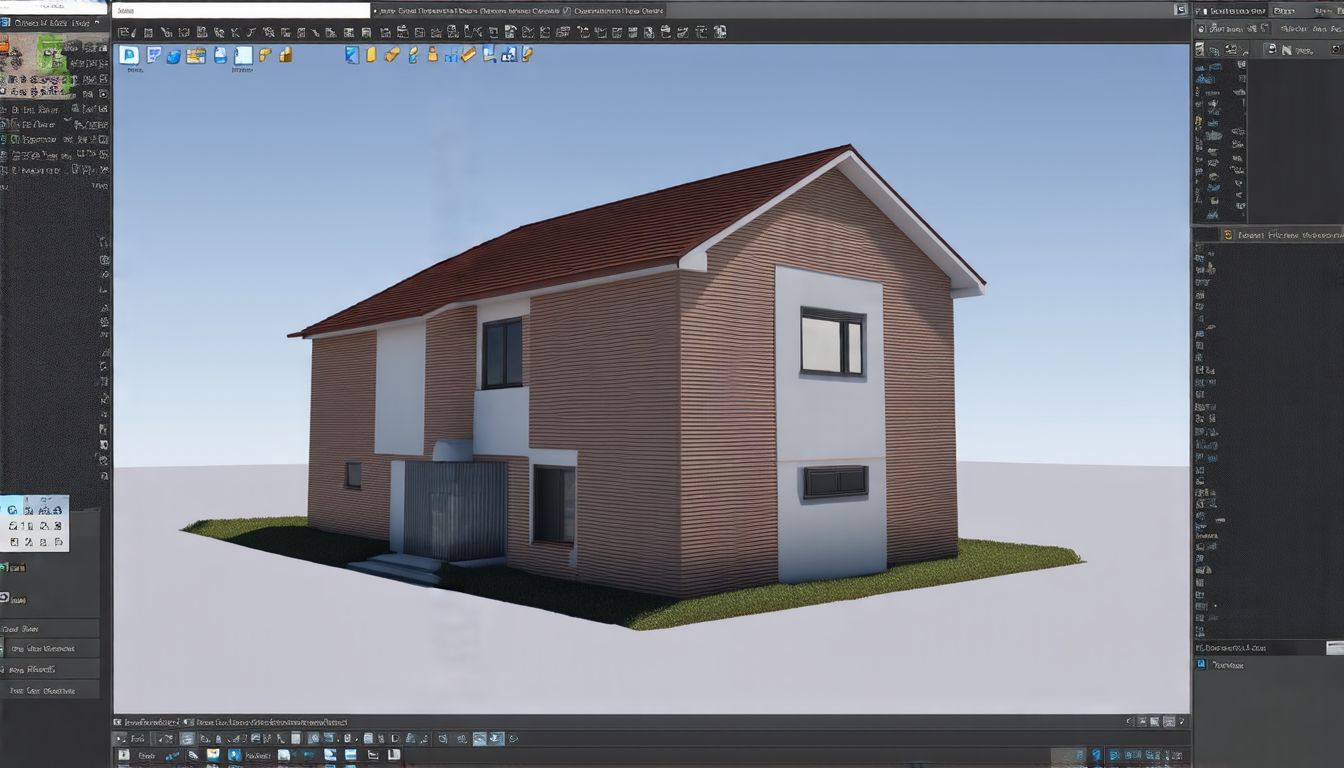The height and width of the screenshot is (768, 1344).
Task: Select the yellow ruler pencil icon
Action: click(468, 54)
